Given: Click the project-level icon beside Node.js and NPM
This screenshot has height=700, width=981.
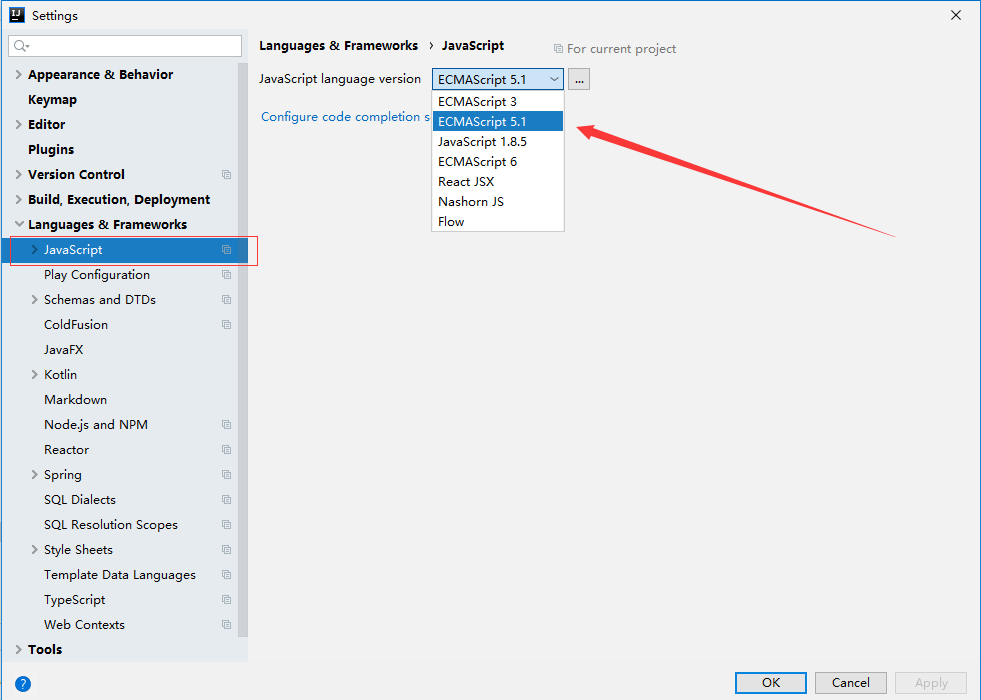Looking at the screenshot, I should 228,424.
